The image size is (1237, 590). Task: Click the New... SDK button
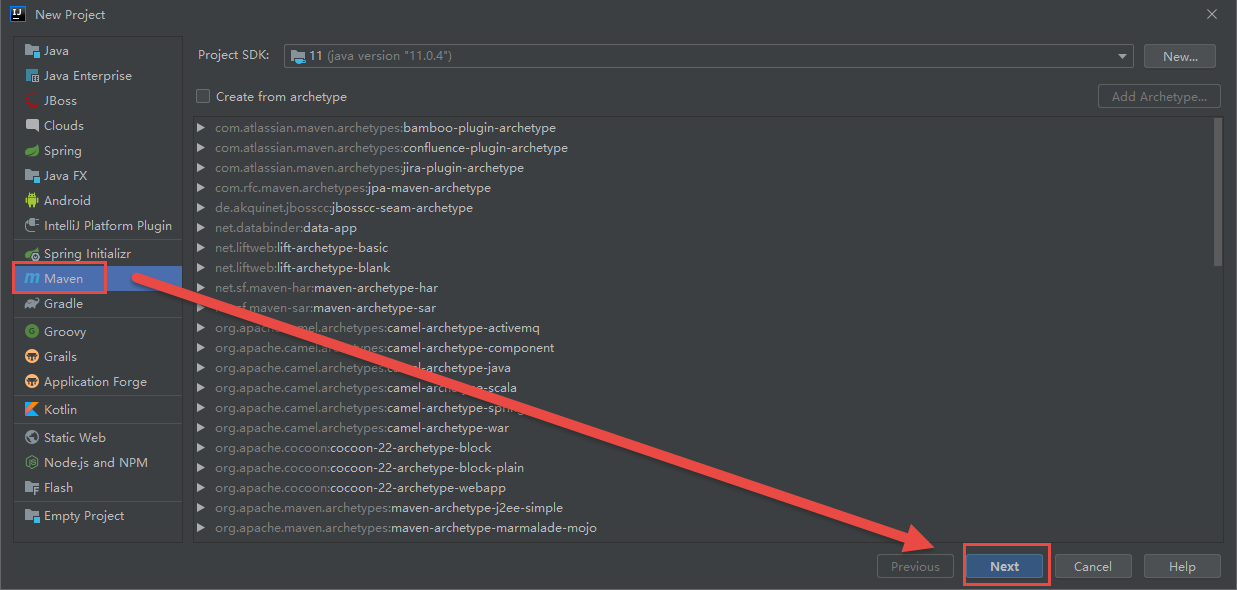click(x=1180, y=56)
